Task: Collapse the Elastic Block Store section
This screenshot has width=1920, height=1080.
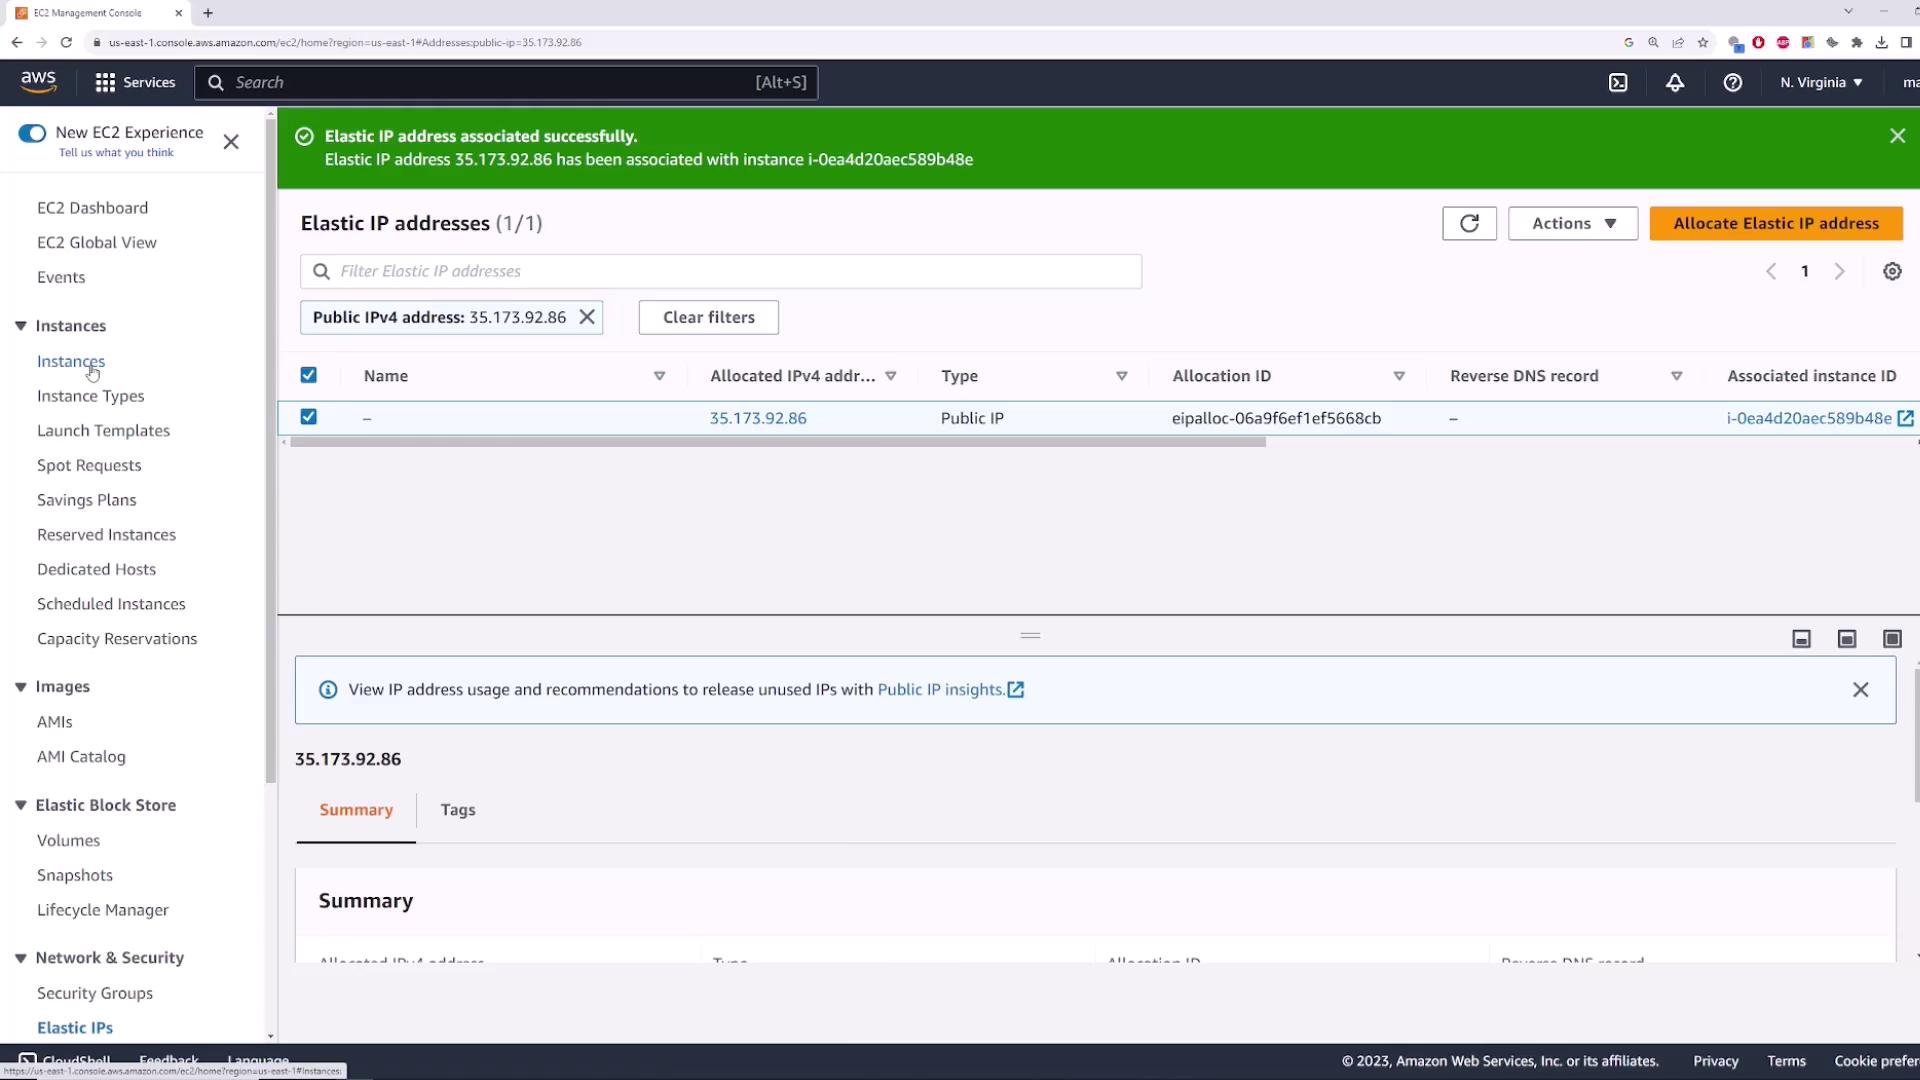Action: coord(20,805)
